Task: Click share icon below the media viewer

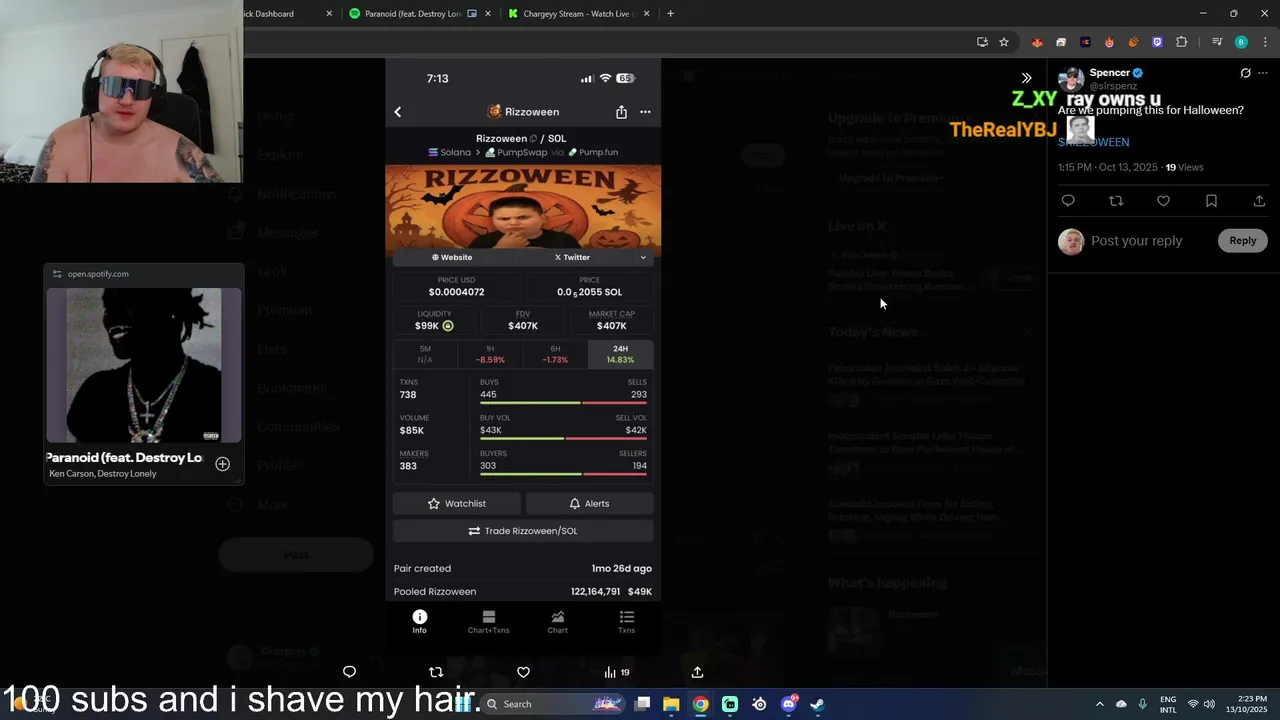Action: 697,672
